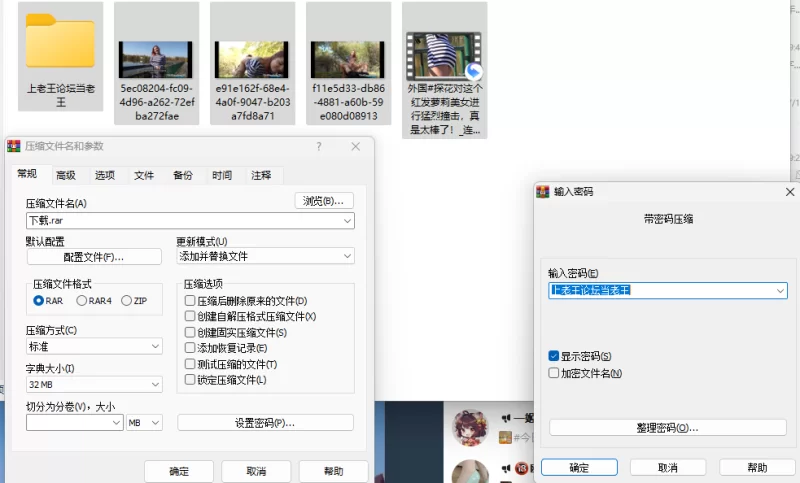Image resolution: width=800 pixels, height=483 pixels.
Task: Switch to the 高级 tab
Action: [66, 175]
